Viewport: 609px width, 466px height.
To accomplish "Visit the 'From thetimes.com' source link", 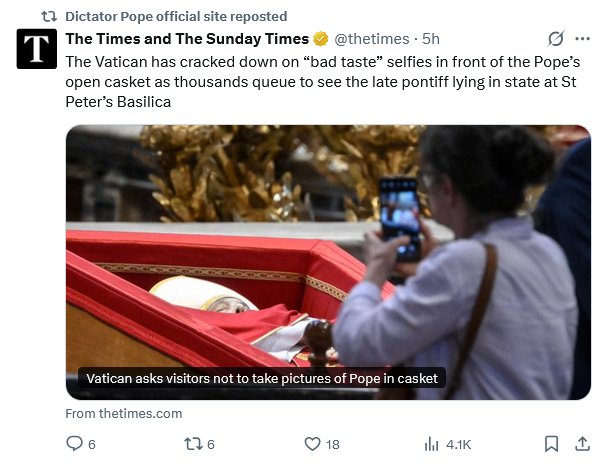I will coord(124,413).
